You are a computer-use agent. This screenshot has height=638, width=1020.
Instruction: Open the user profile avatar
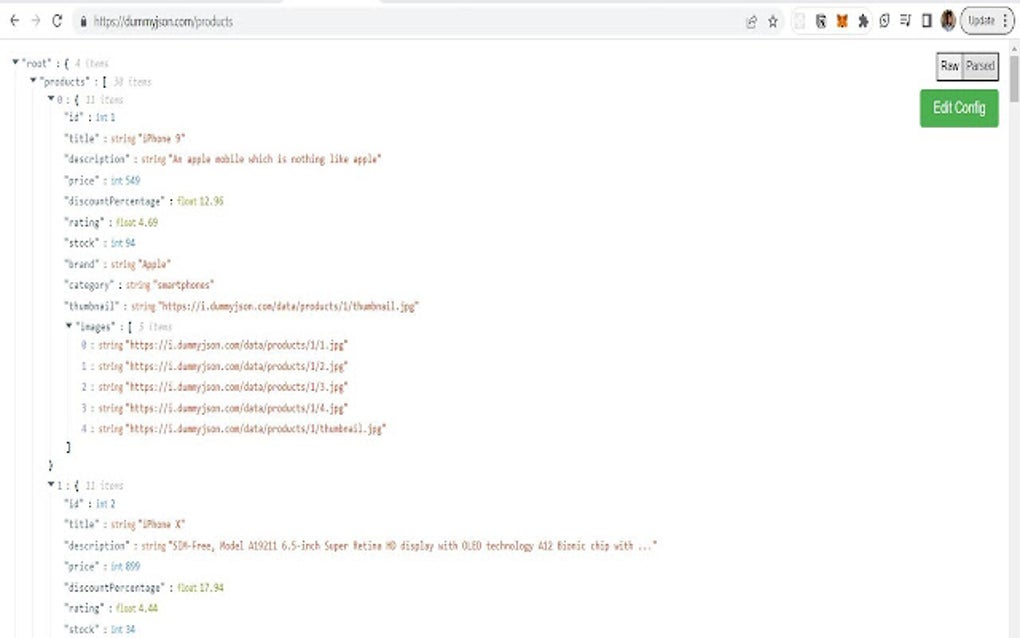948,21
